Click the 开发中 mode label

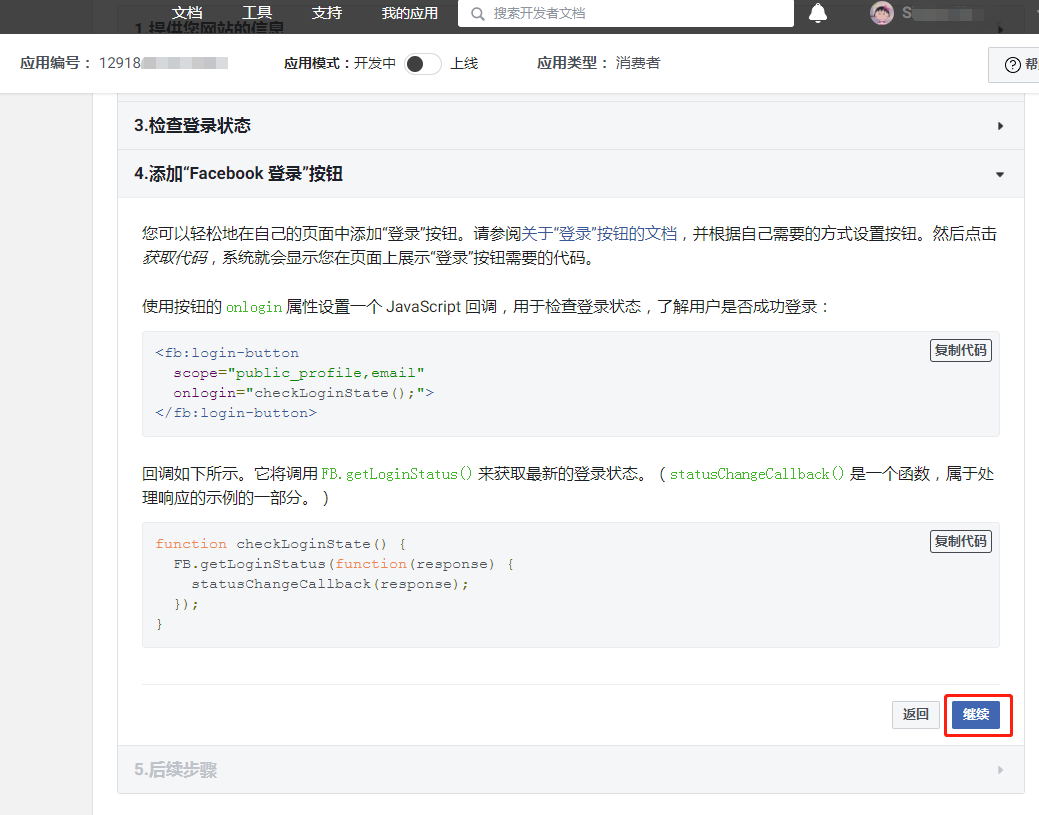coord(374,64)
